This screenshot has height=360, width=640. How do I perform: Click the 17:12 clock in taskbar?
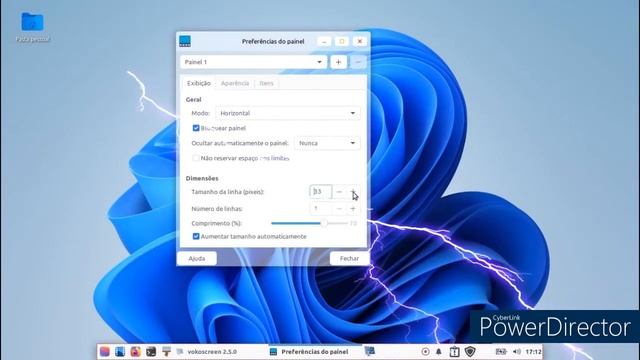[x=533, y=351]
